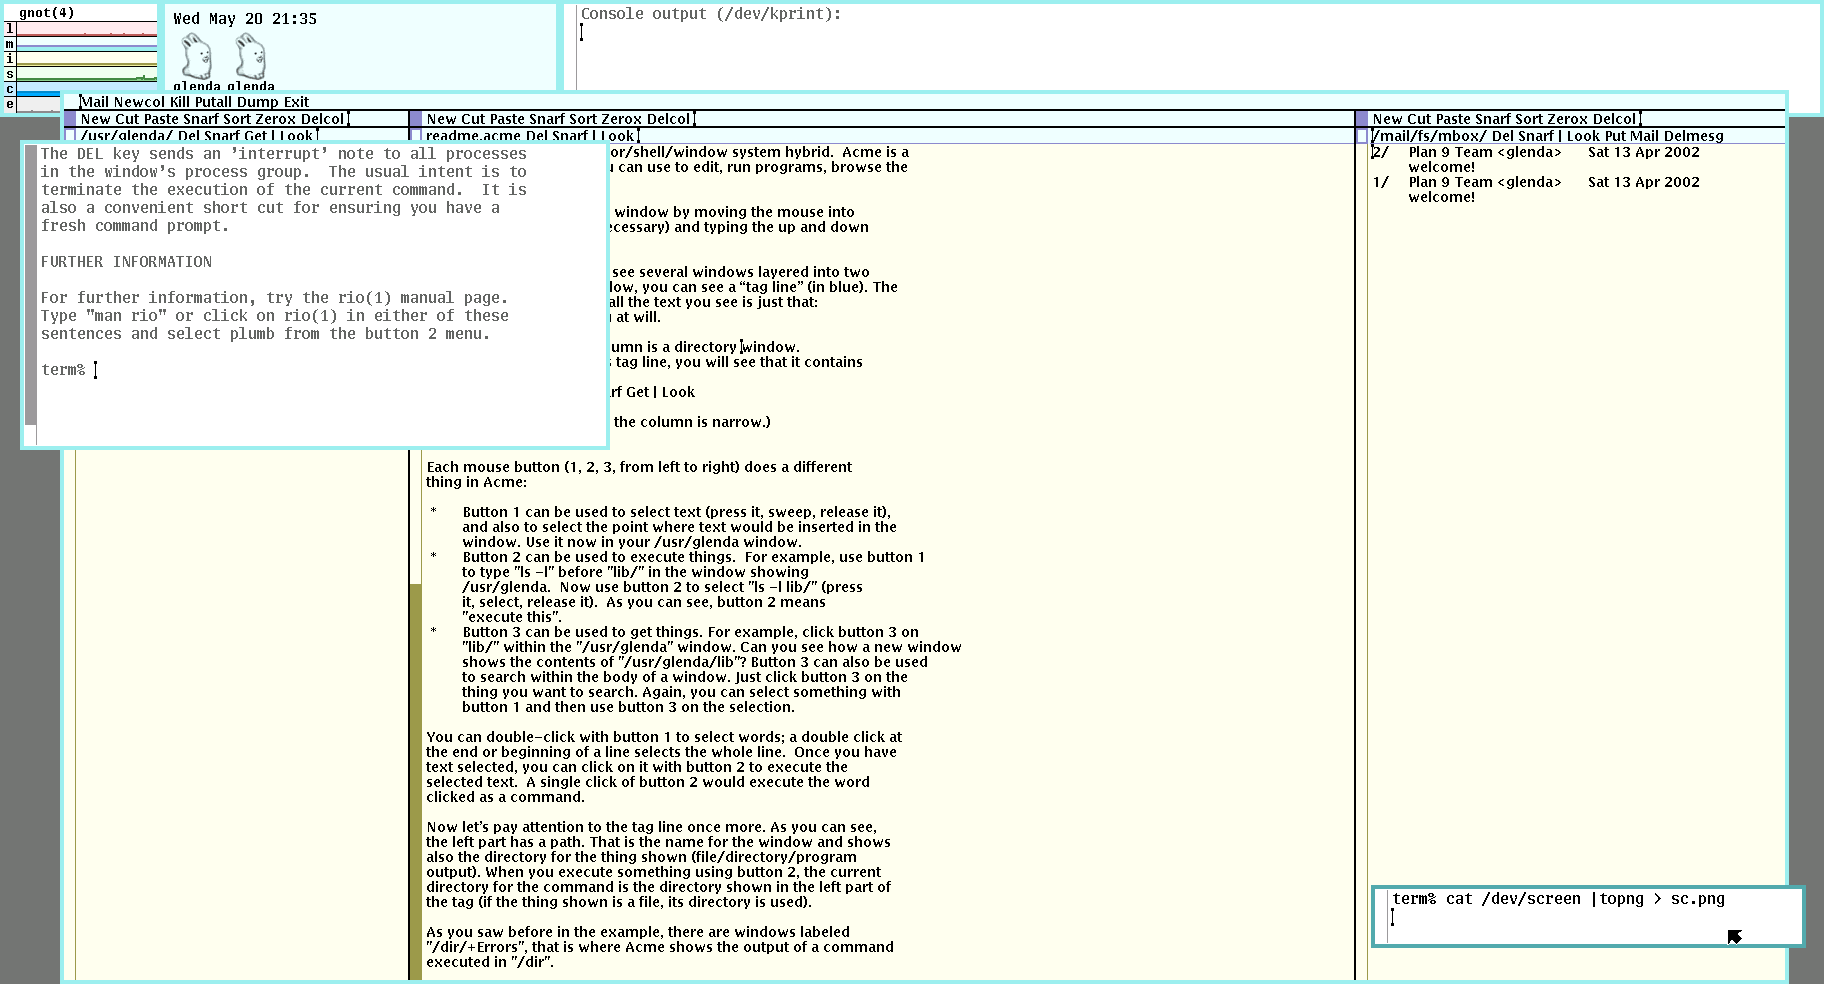Click New in the mail column tag
The image size is (1824, 984).
tap(1388, 119)
